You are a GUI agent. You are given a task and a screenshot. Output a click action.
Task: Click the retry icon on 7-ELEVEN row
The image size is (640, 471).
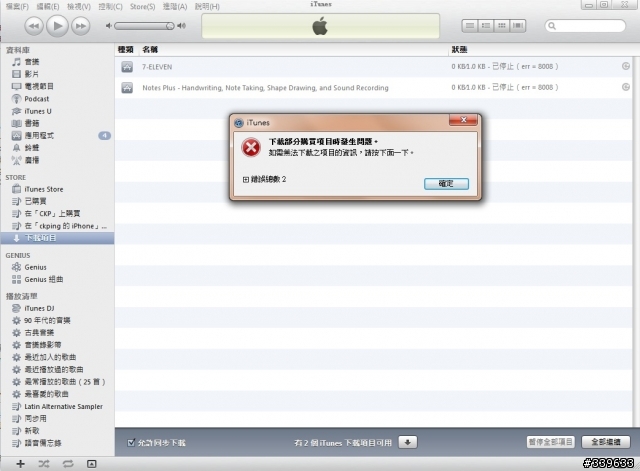tap(625, 66)
